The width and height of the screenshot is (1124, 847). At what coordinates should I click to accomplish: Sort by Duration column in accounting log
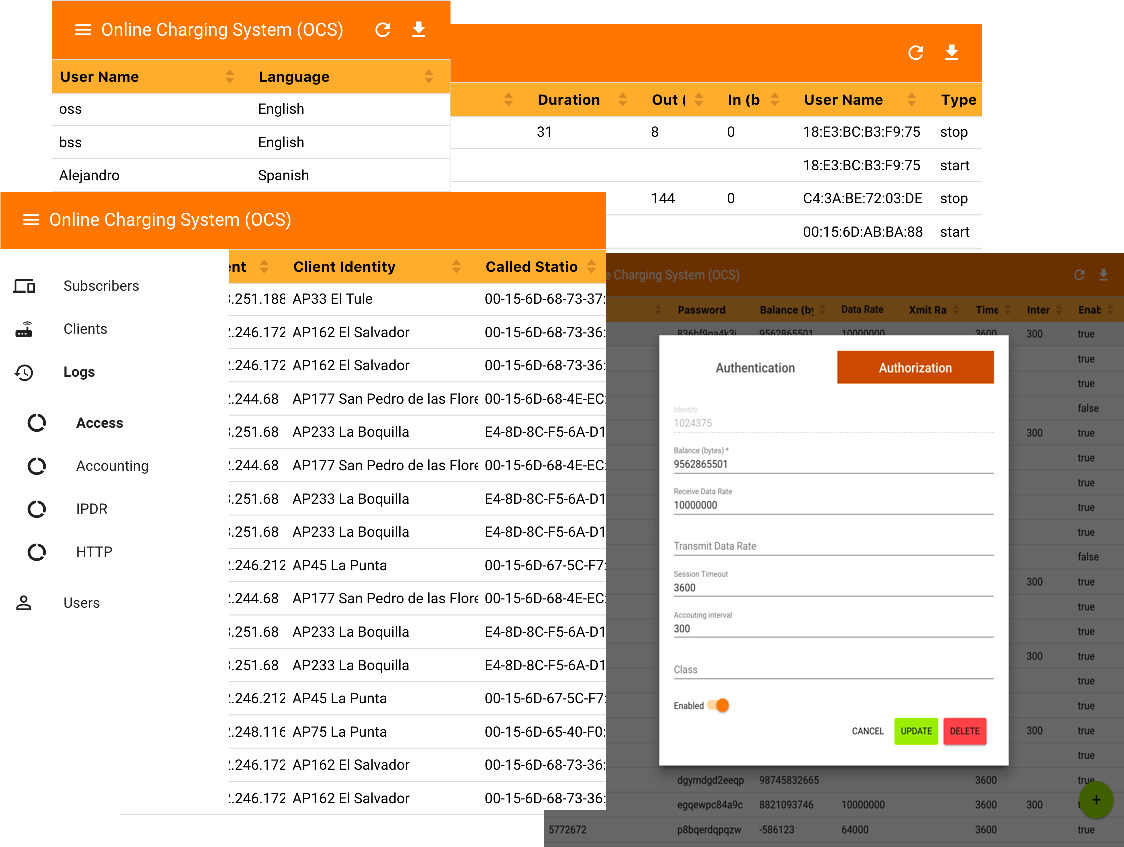pyautogui.click(x=622, y=100)
